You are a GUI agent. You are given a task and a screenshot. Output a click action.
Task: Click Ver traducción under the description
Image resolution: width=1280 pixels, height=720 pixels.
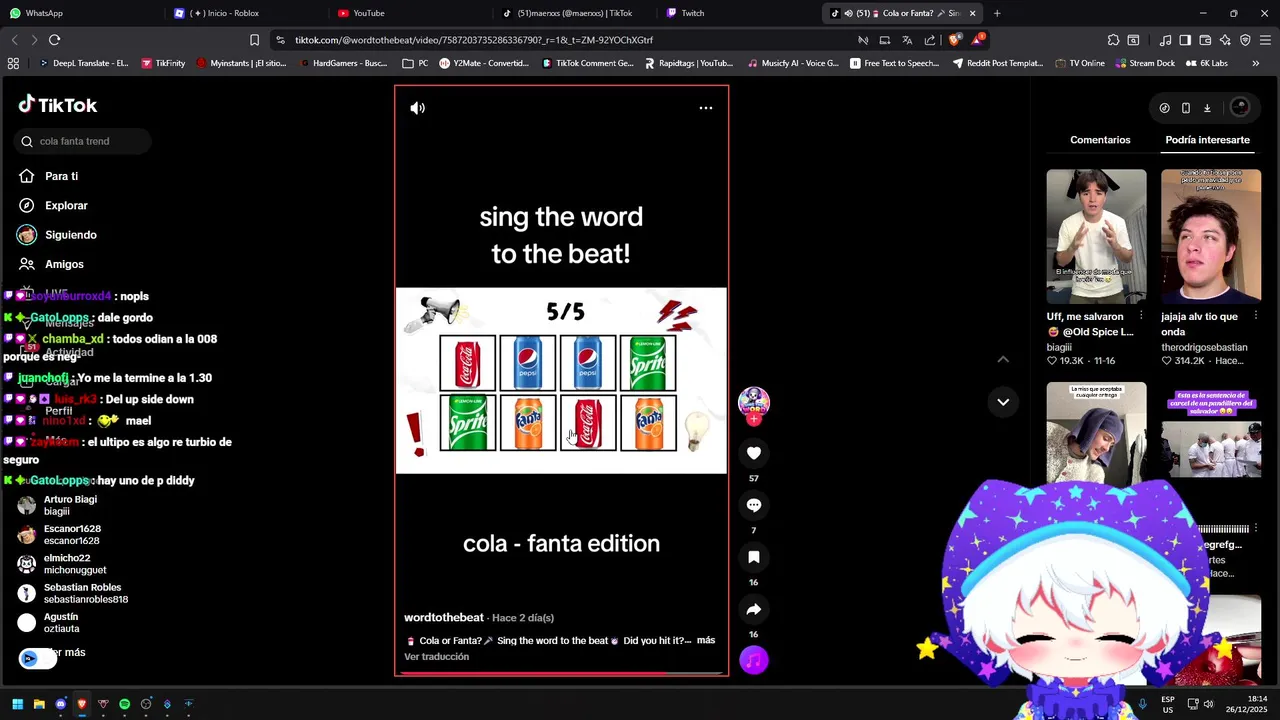(436, 657)
